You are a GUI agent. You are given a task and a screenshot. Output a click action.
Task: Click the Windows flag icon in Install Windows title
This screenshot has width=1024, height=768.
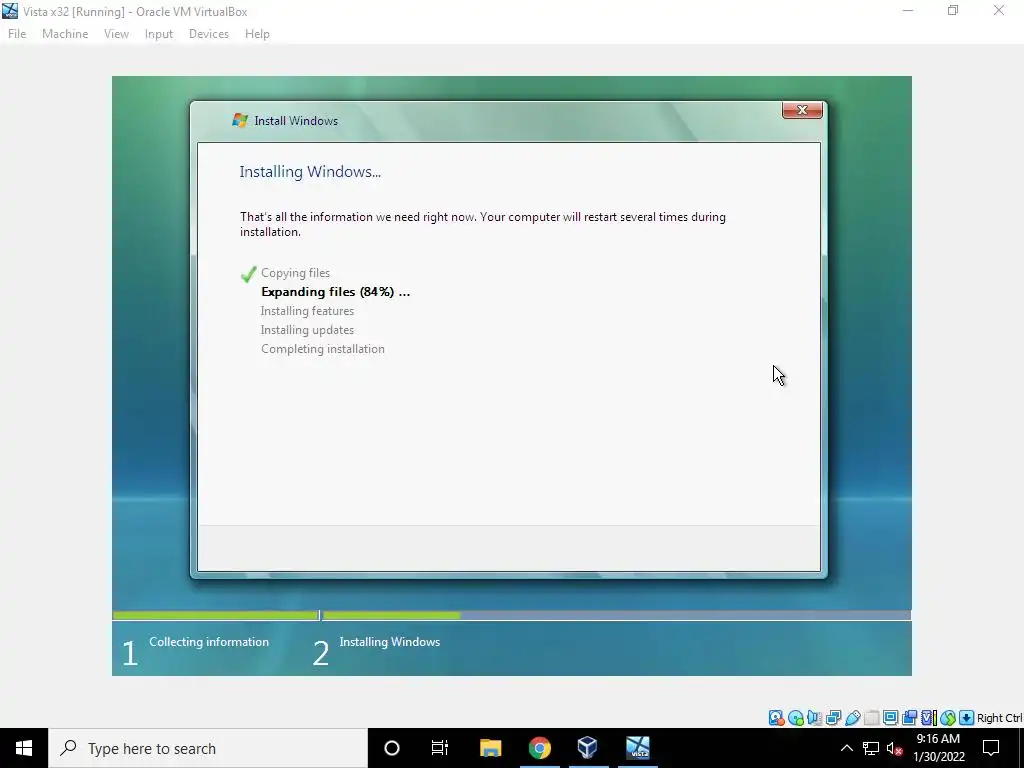(x=240, y=120)
